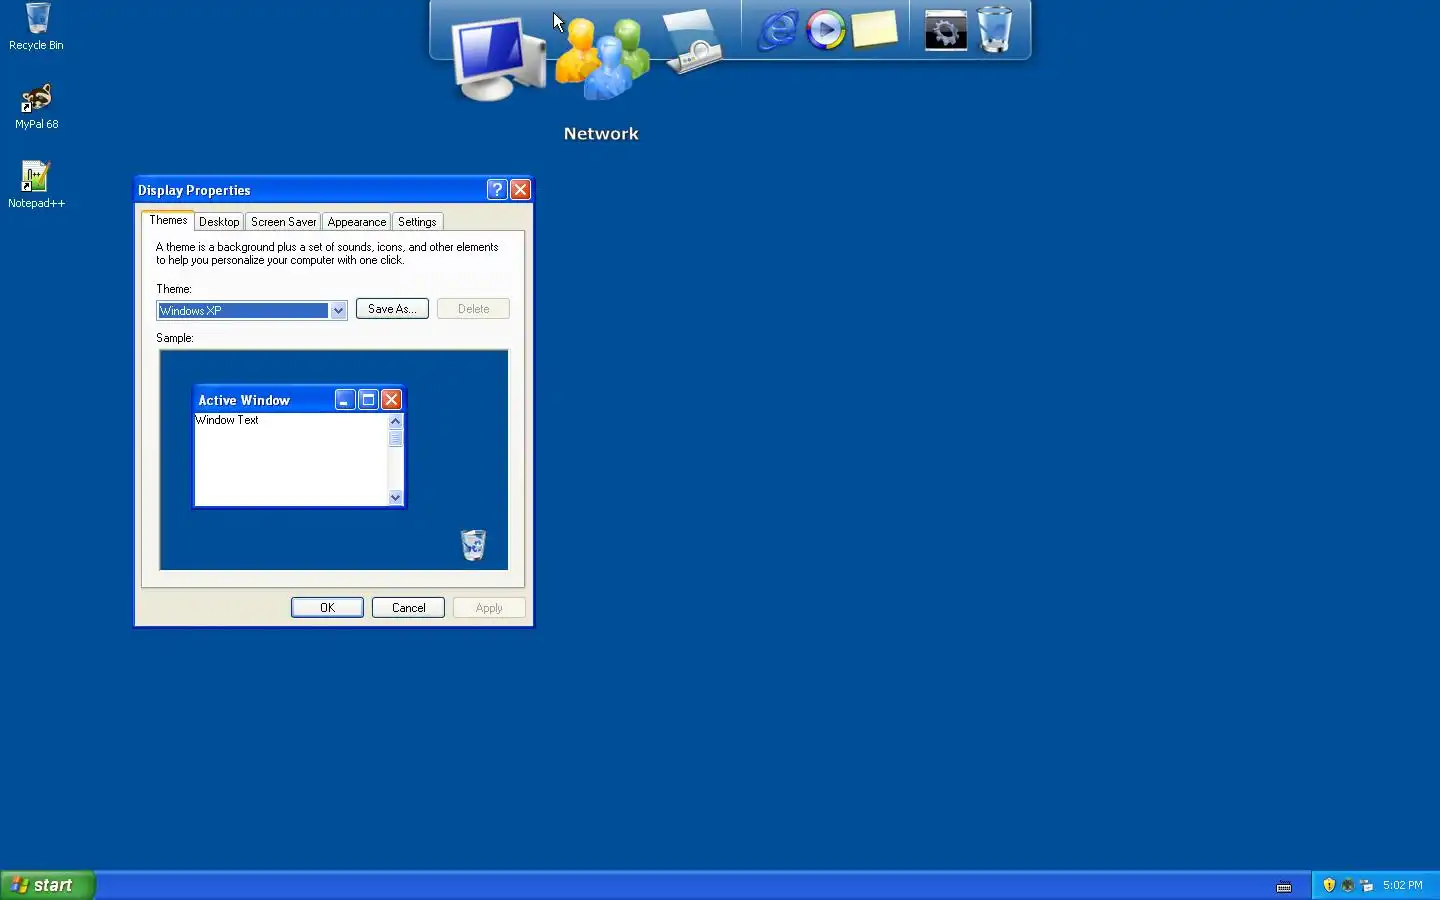Screen dimensions: 1440x900
Task: Click the MyPal raccoon tray icon
Action: 1348,885
